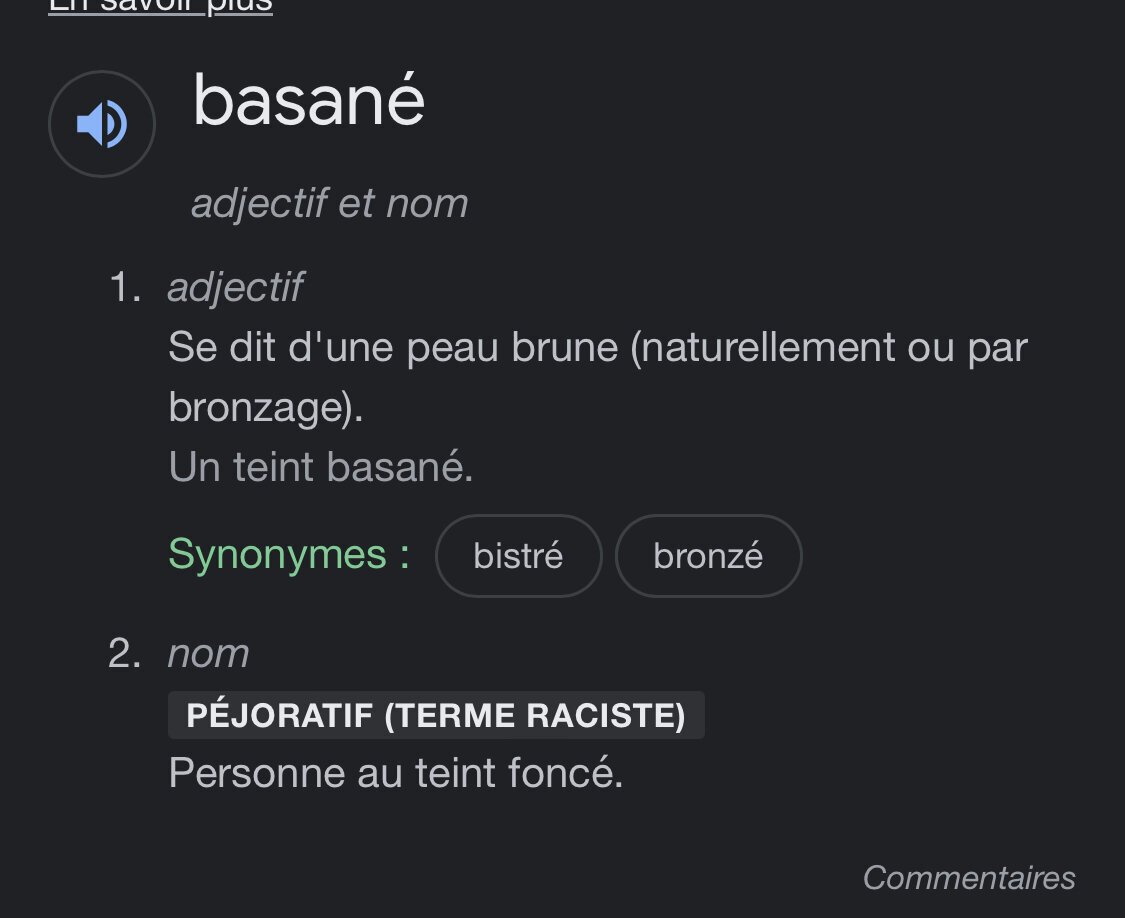The image size is (1125, 918).
Task: Open the 'En savoir plus' link
Action: click(x=160, y=6)
